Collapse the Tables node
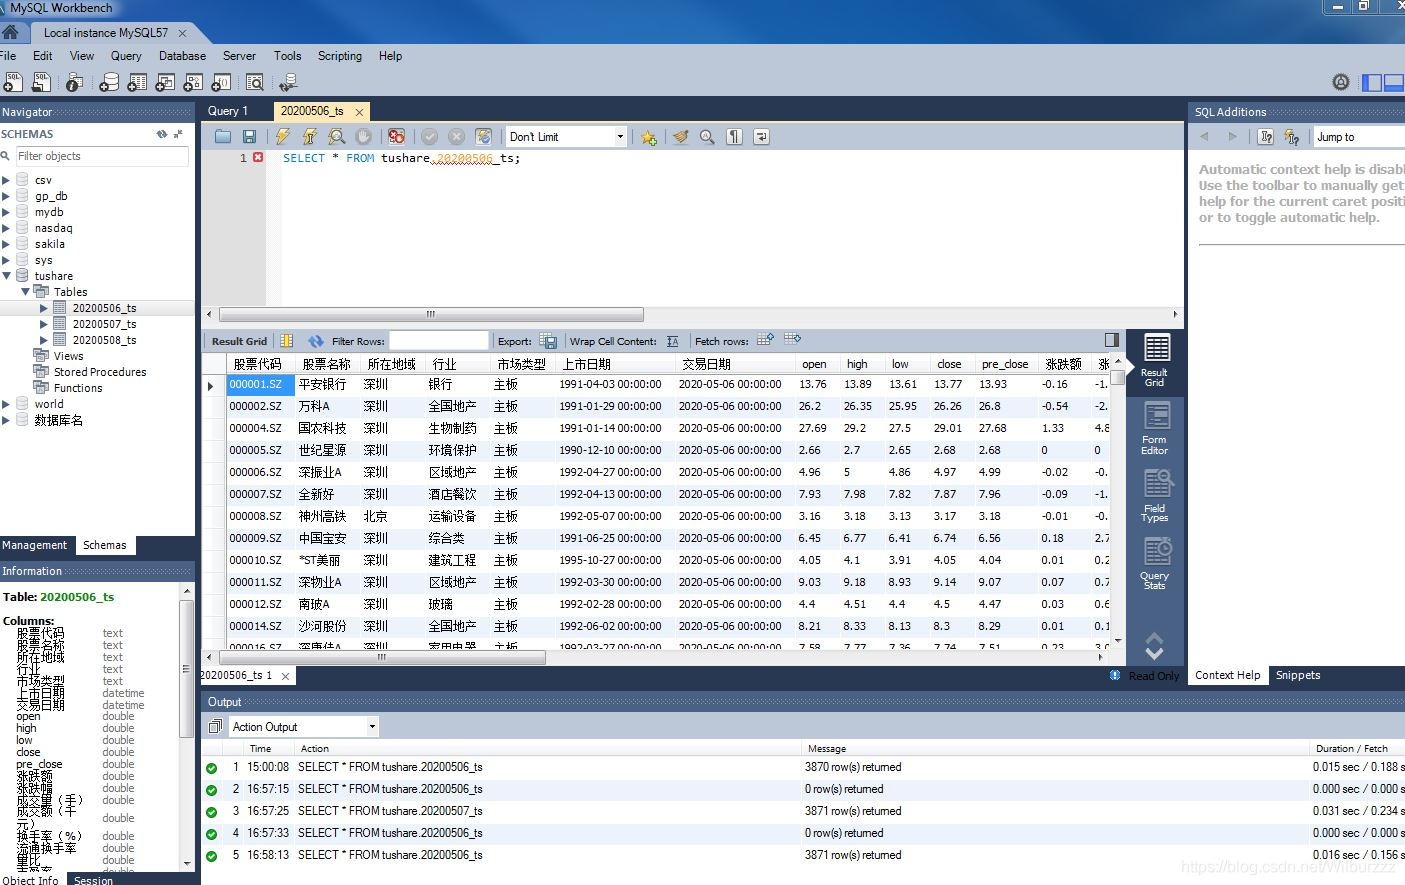This screenshot has width=1405, height=885. [x=25, y=292]
